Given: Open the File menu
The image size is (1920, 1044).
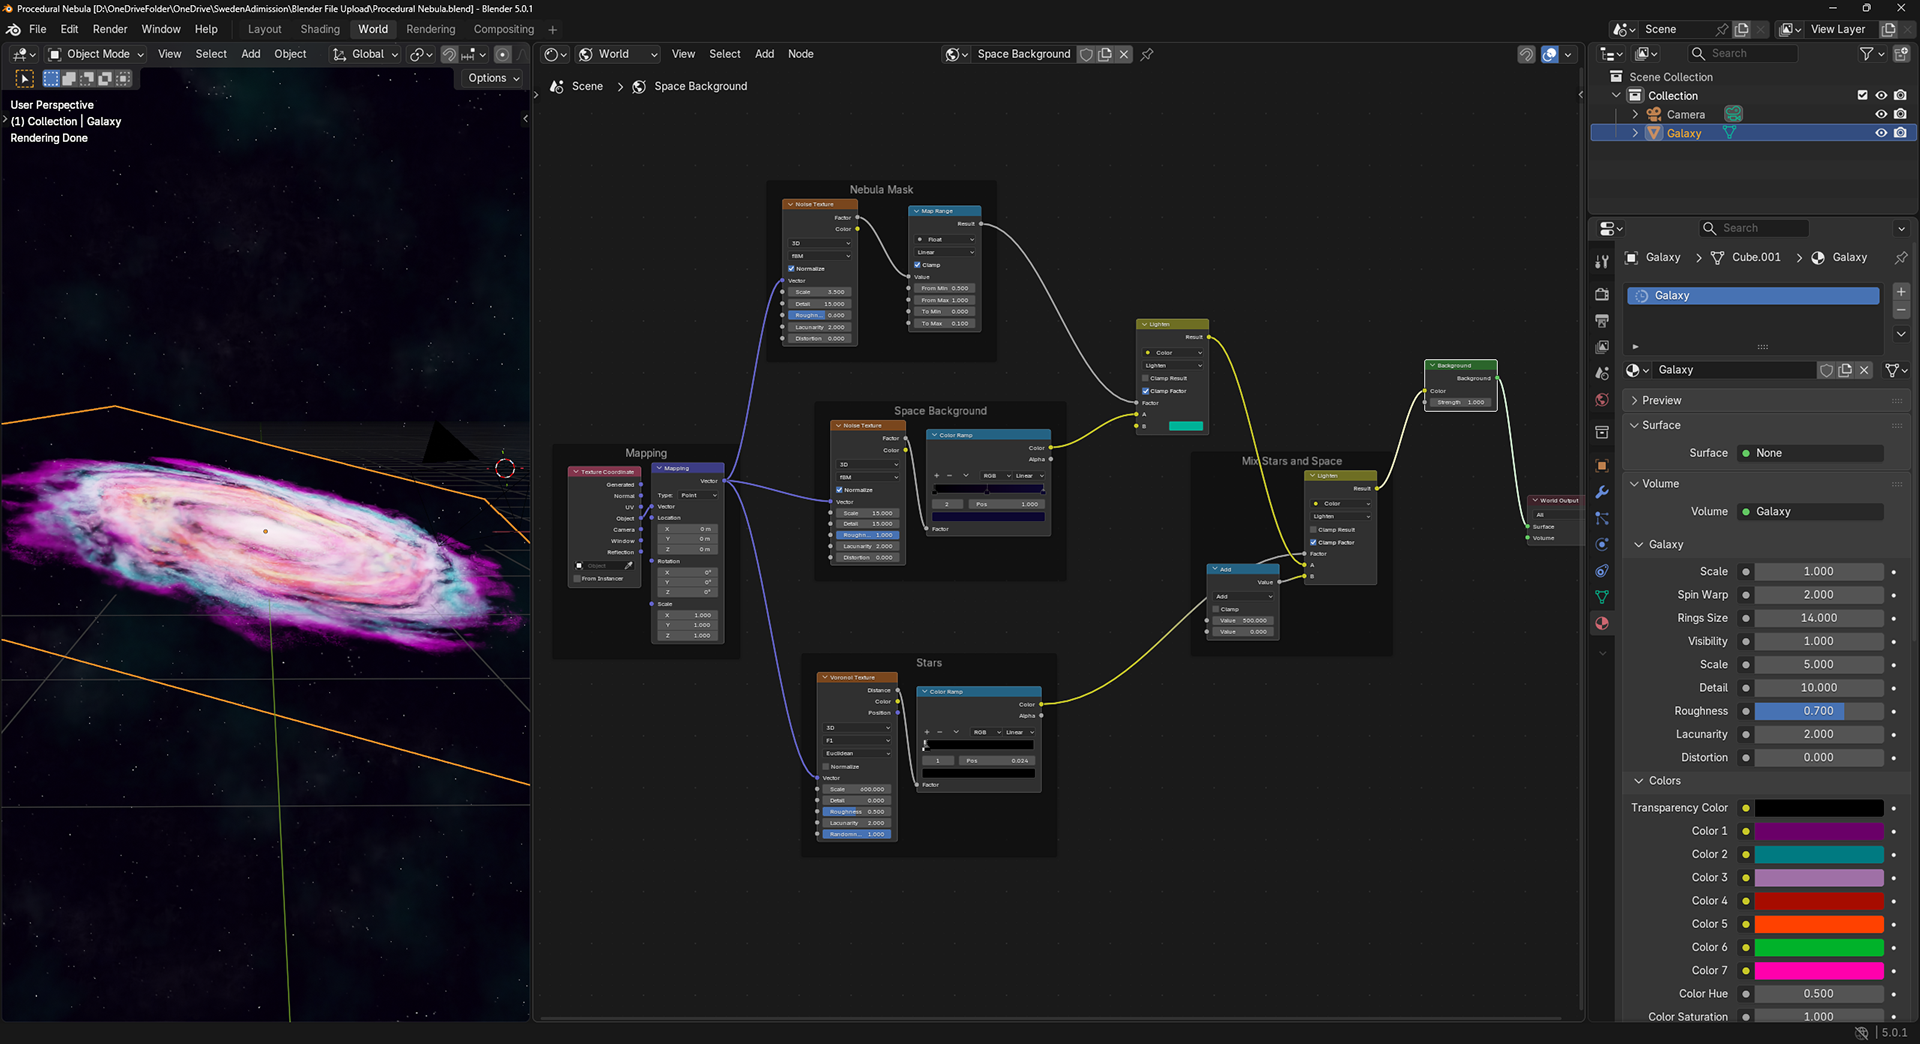Looking at the screenshot, I should [38, 29].
